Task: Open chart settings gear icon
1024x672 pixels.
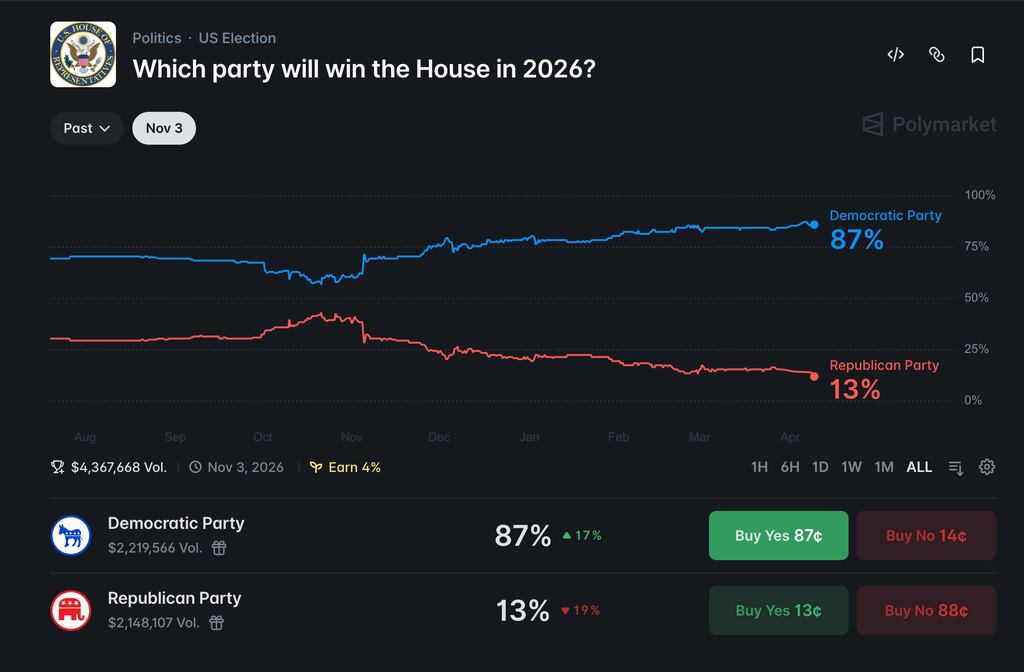Action: click(987, 467)
